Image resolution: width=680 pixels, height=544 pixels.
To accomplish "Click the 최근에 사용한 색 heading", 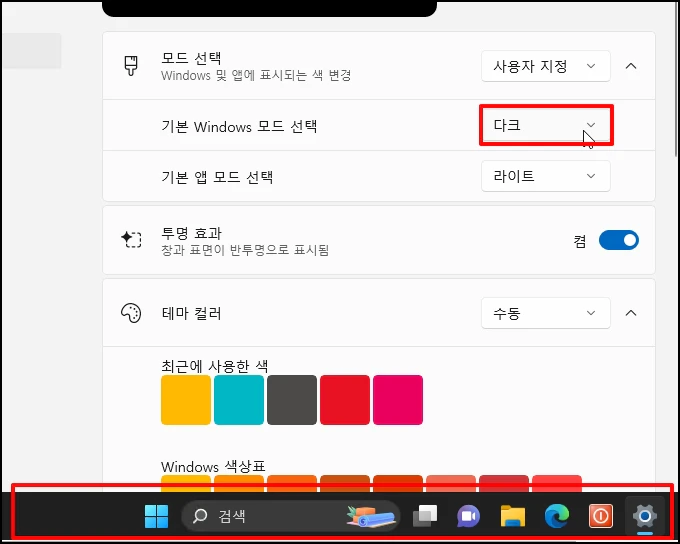I will (x=215, y=366).
